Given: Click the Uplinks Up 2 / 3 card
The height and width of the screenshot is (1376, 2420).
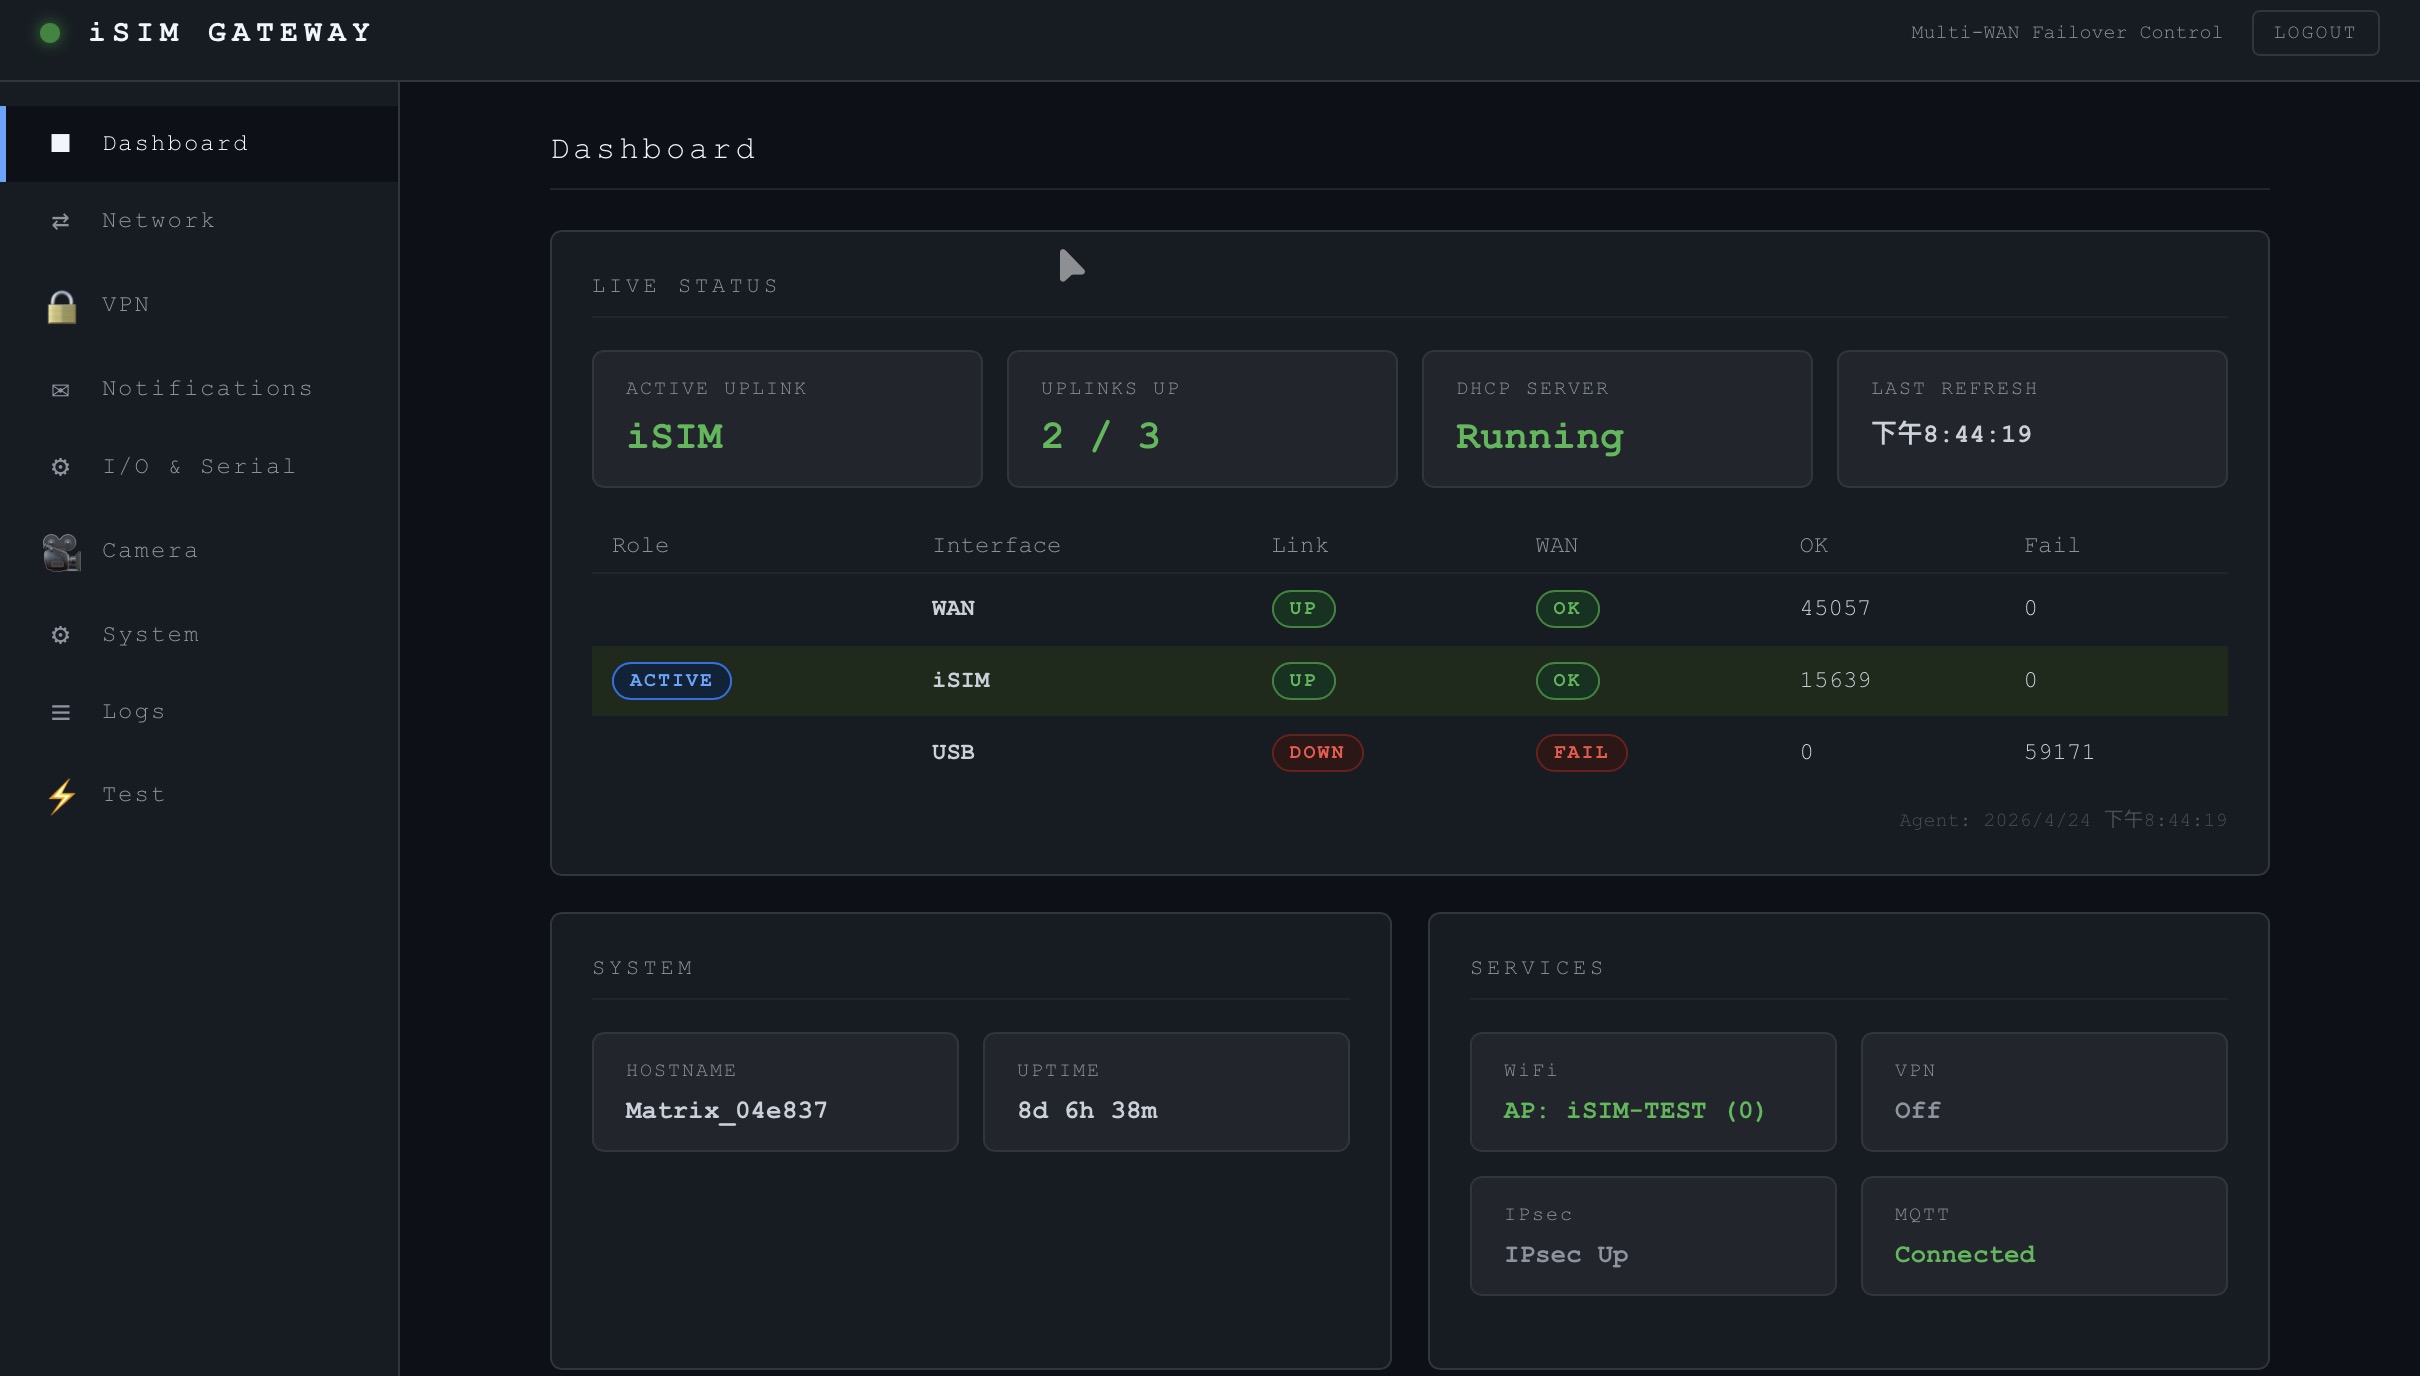Looking at the screenshot, I should tap(1202, 418).
